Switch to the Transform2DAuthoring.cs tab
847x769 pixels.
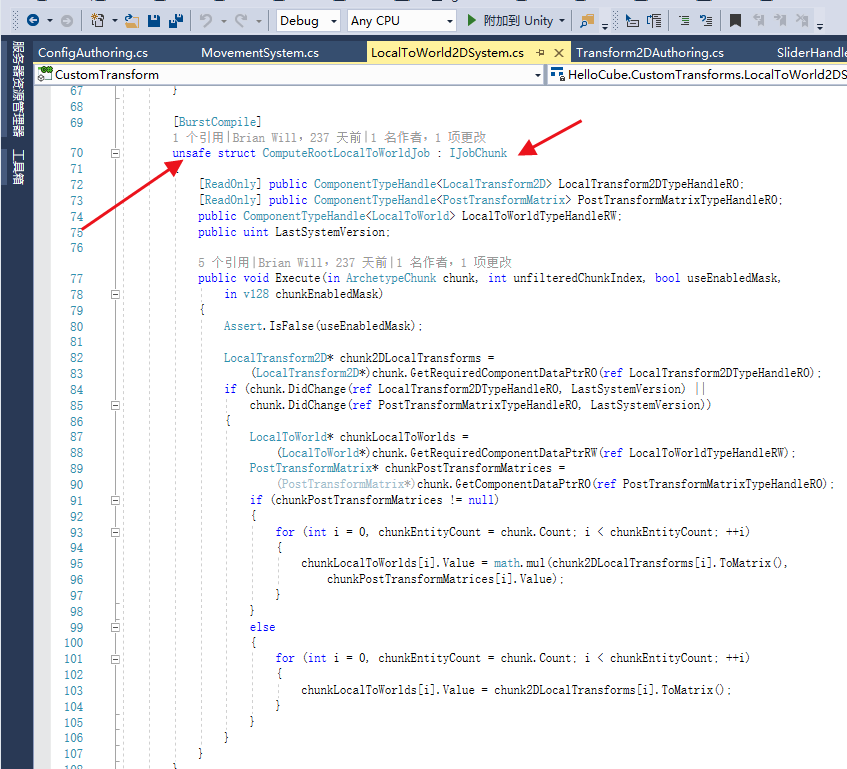650,52
